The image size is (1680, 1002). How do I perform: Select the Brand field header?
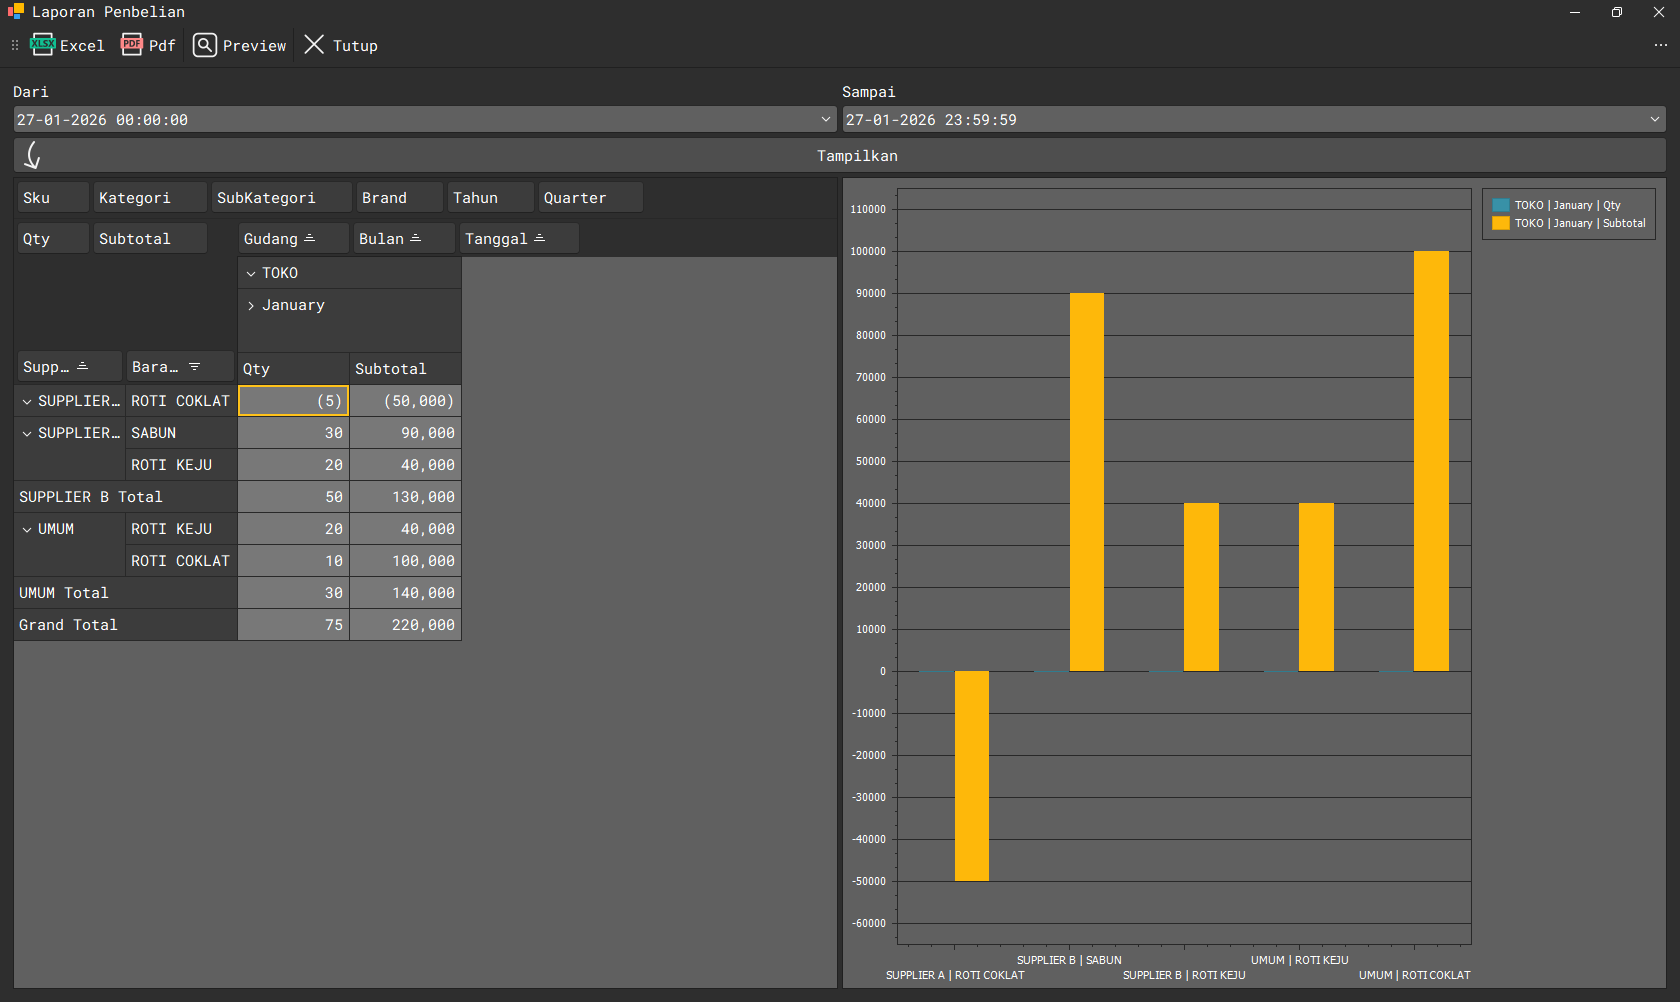398,198
